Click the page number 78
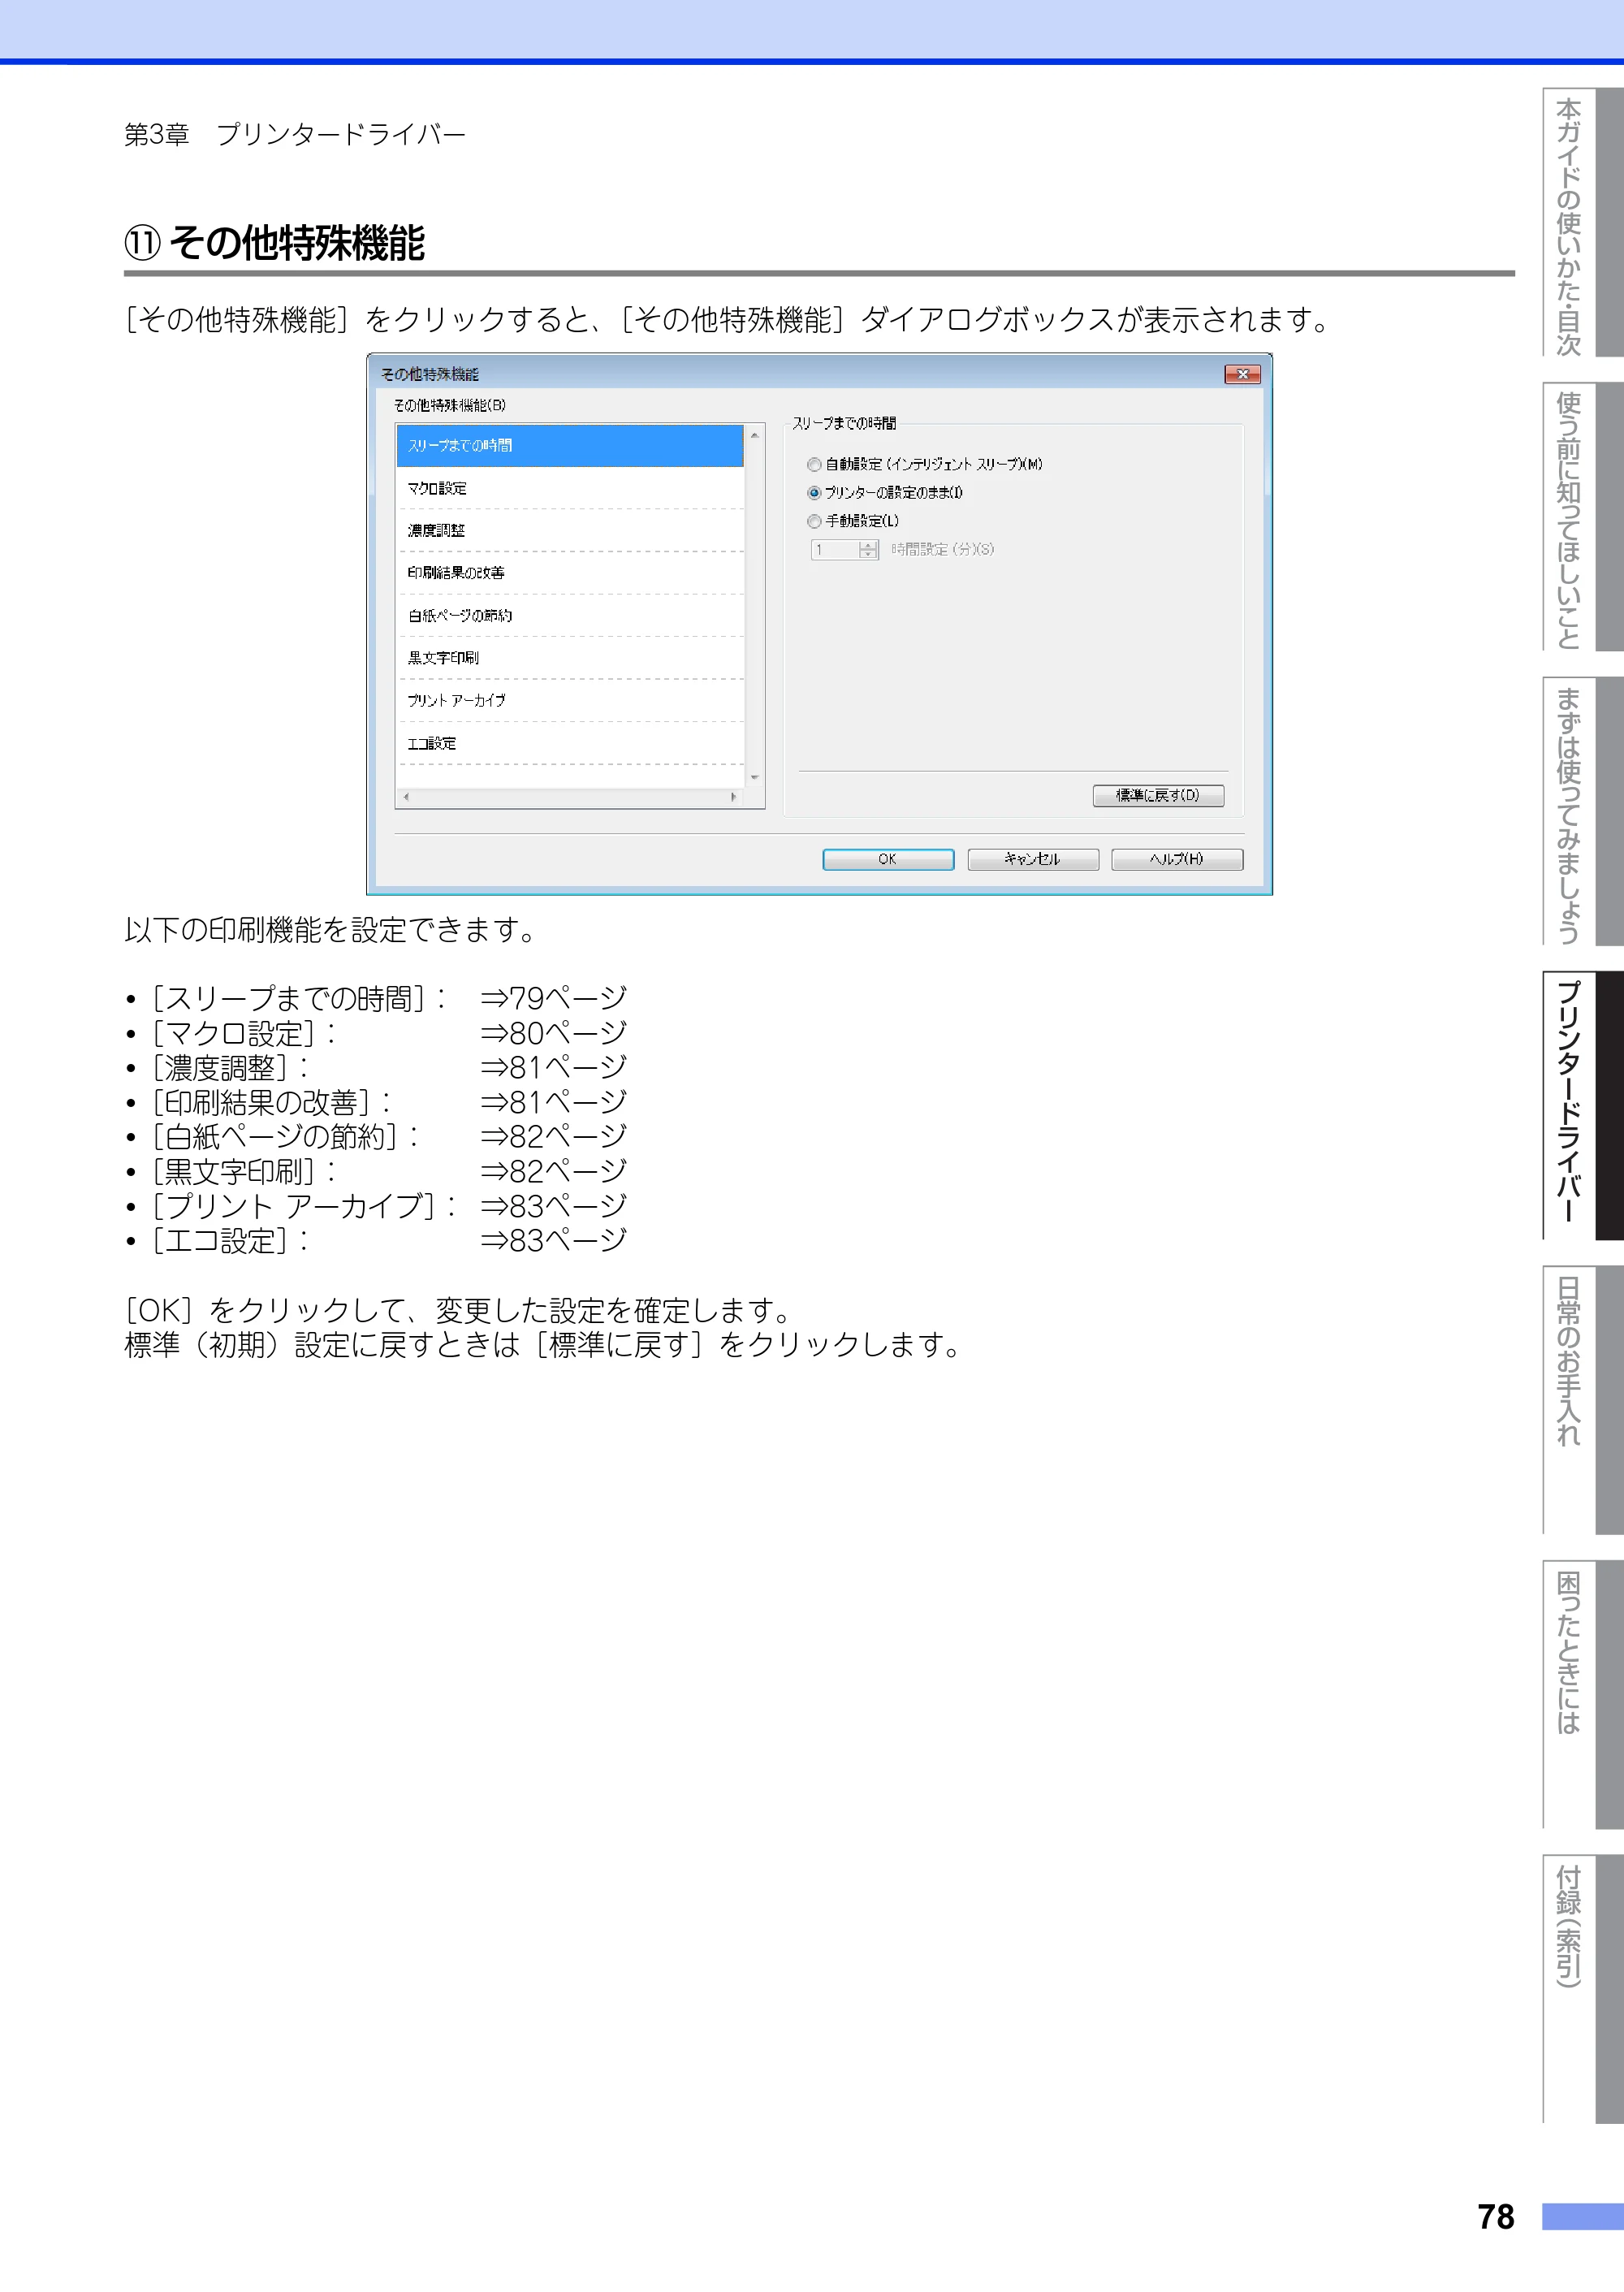The image size is (1624, 2292). [1496, 2217]
